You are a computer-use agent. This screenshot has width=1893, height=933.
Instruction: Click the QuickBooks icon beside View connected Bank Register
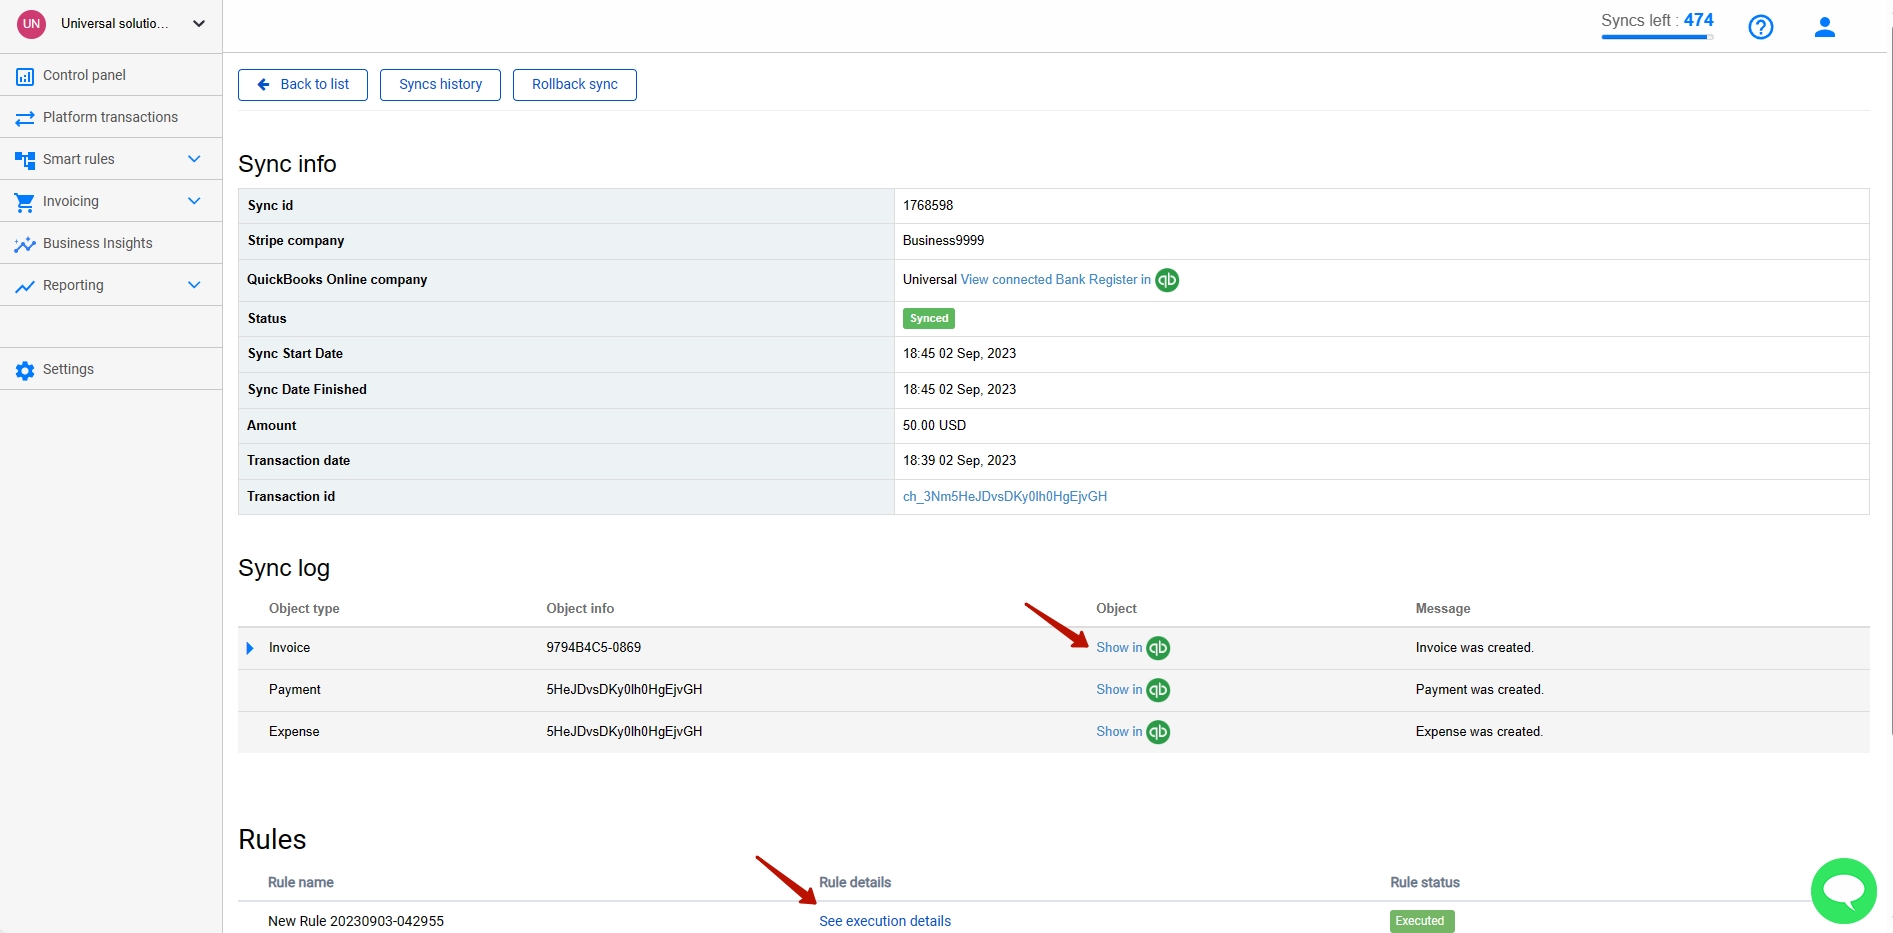click(1166, 280)
